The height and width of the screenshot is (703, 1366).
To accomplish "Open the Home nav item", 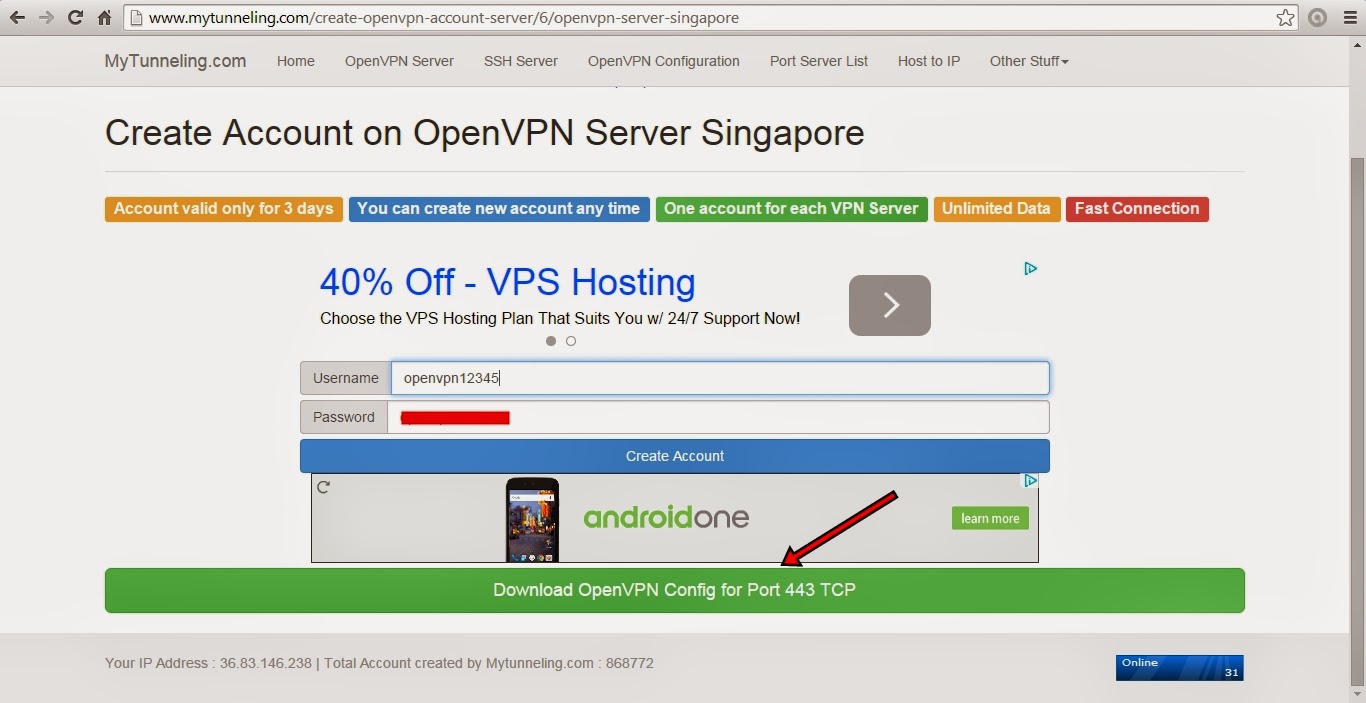I will click(296, 61).
